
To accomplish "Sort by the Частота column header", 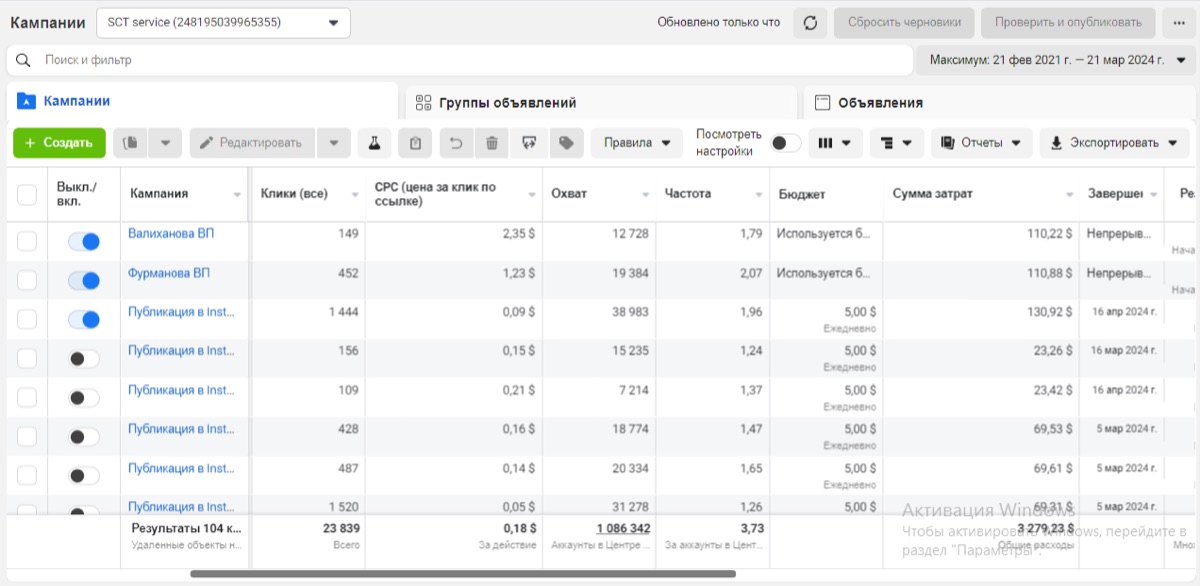I will coord(688,194).
